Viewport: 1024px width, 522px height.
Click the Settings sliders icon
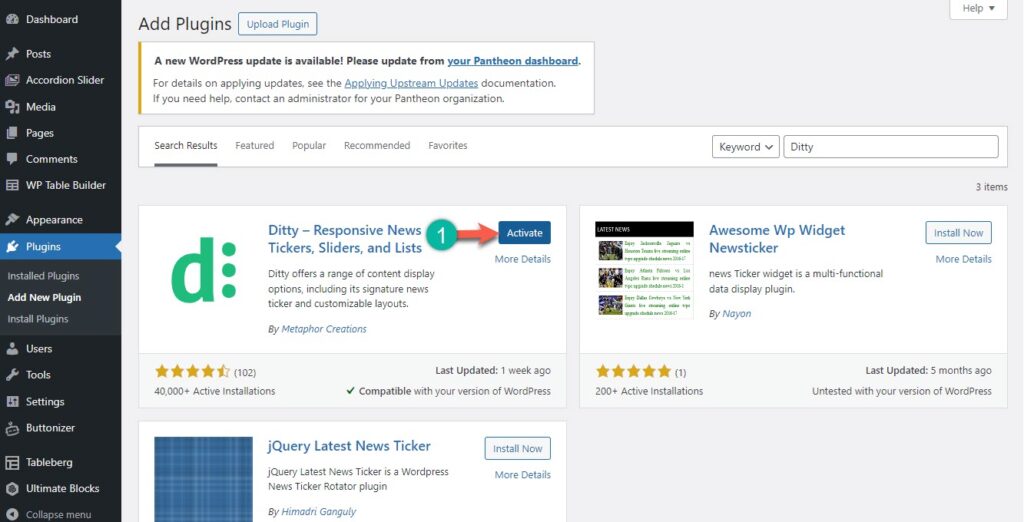coord(12,401)
